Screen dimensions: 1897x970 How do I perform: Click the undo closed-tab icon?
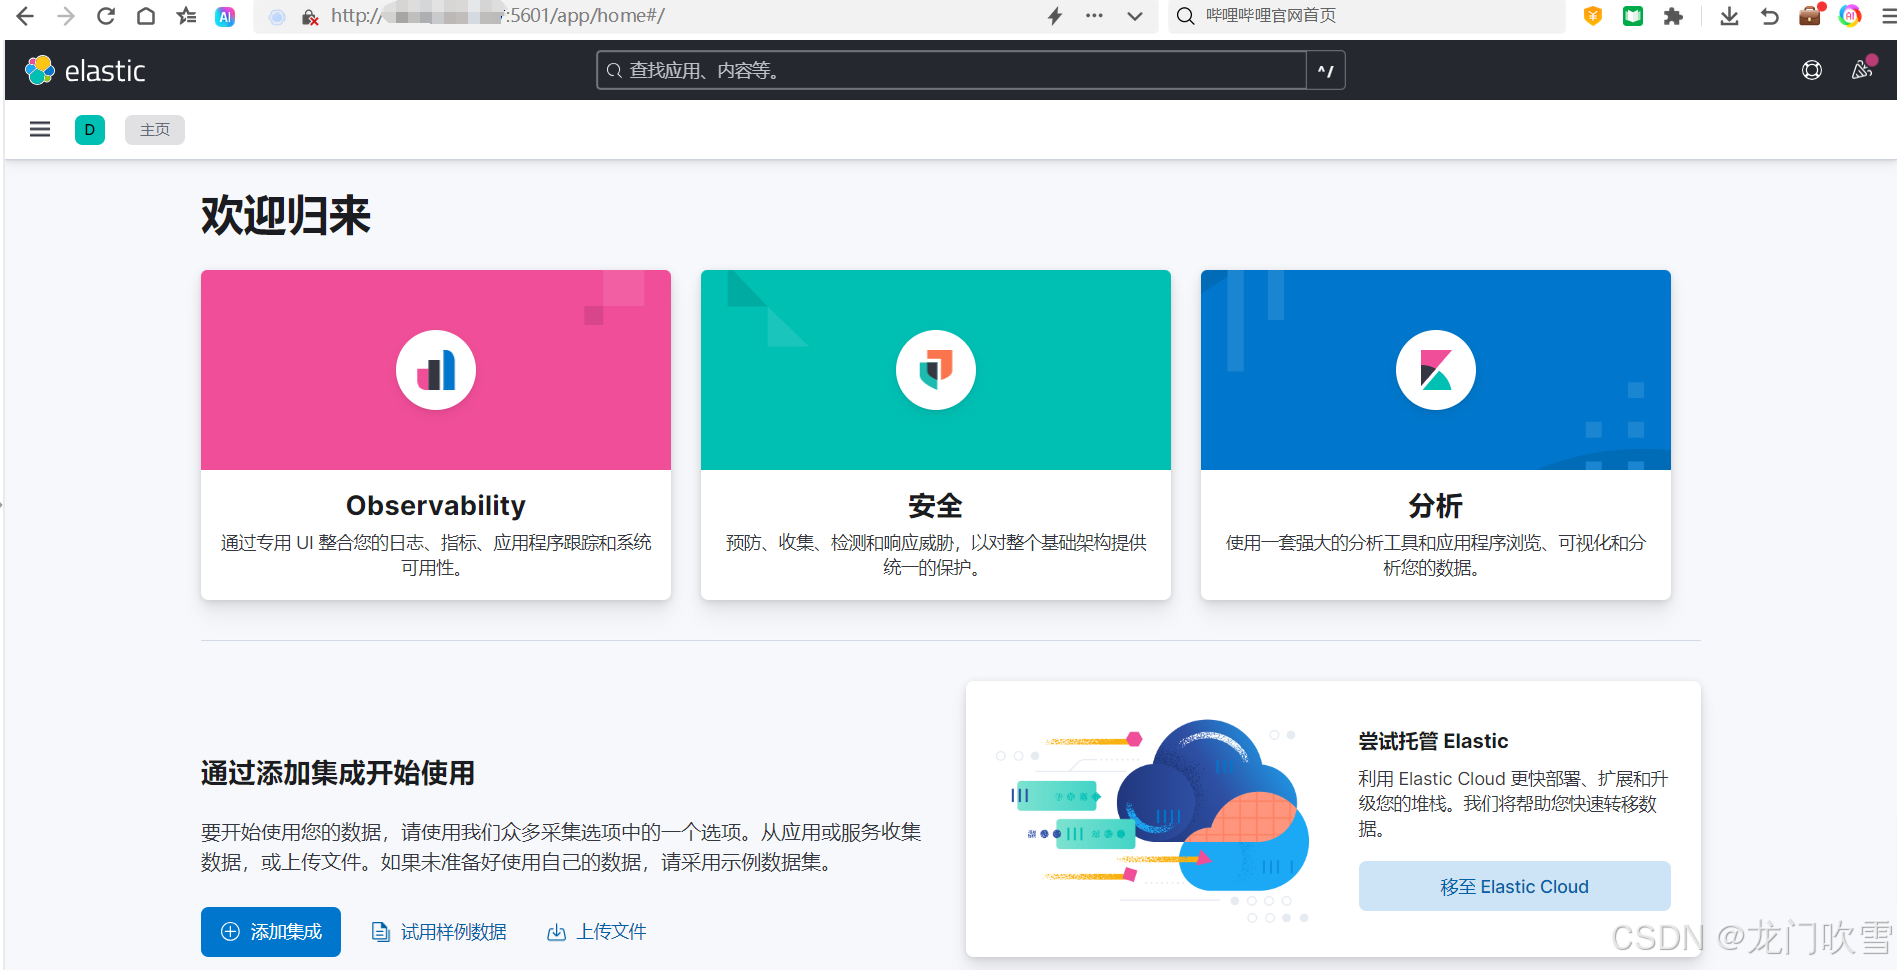pos(1770,16)
